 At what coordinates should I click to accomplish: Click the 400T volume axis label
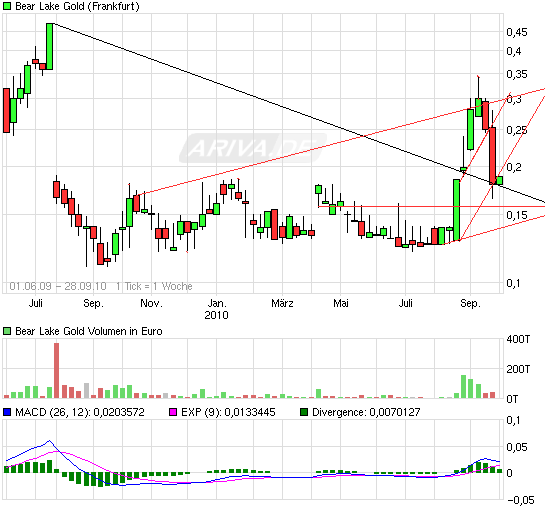point(518,339)
